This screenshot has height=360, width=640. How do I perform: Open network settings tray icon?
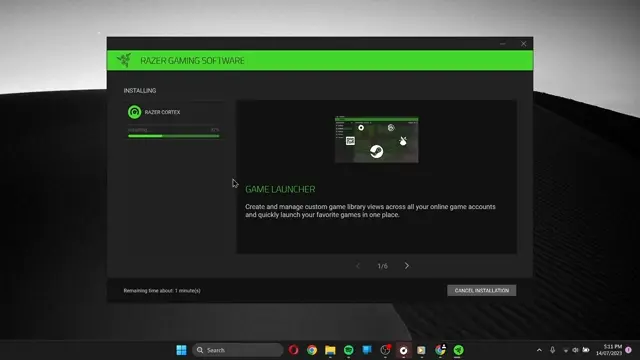(566, 350)
